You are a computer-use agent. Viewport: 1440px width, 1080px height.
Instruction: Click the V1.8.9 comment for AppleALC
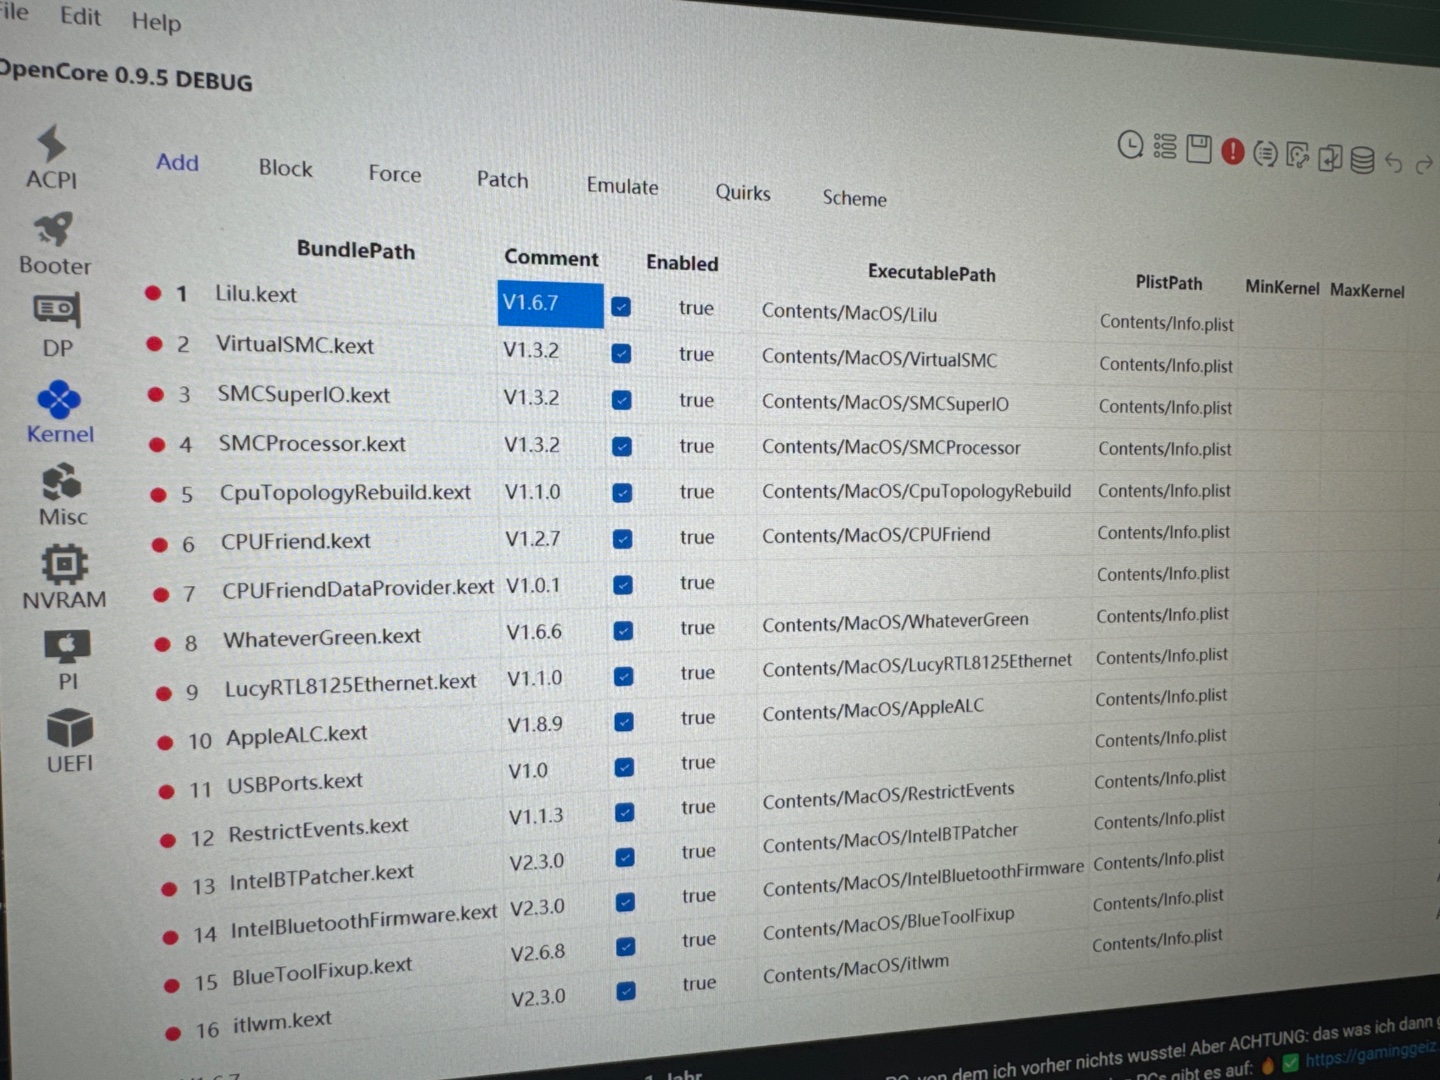pos(535,724)
